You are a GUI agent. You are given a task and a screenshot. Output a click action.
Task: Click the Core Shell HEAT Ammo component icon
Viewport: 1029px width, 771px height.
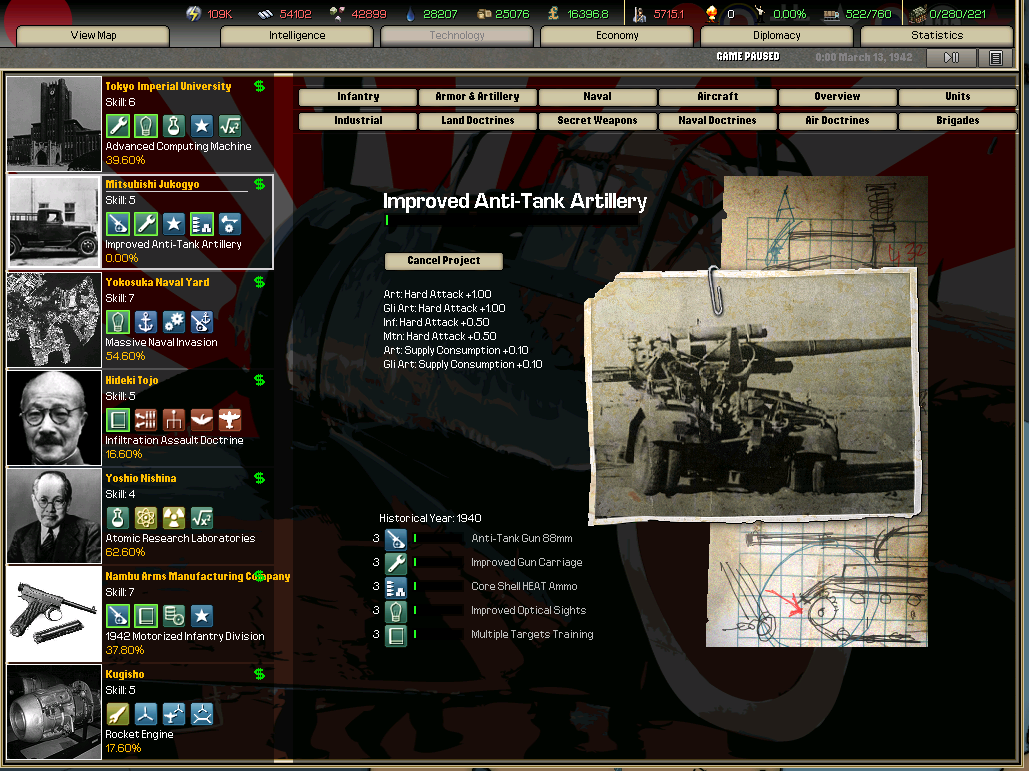396,587
